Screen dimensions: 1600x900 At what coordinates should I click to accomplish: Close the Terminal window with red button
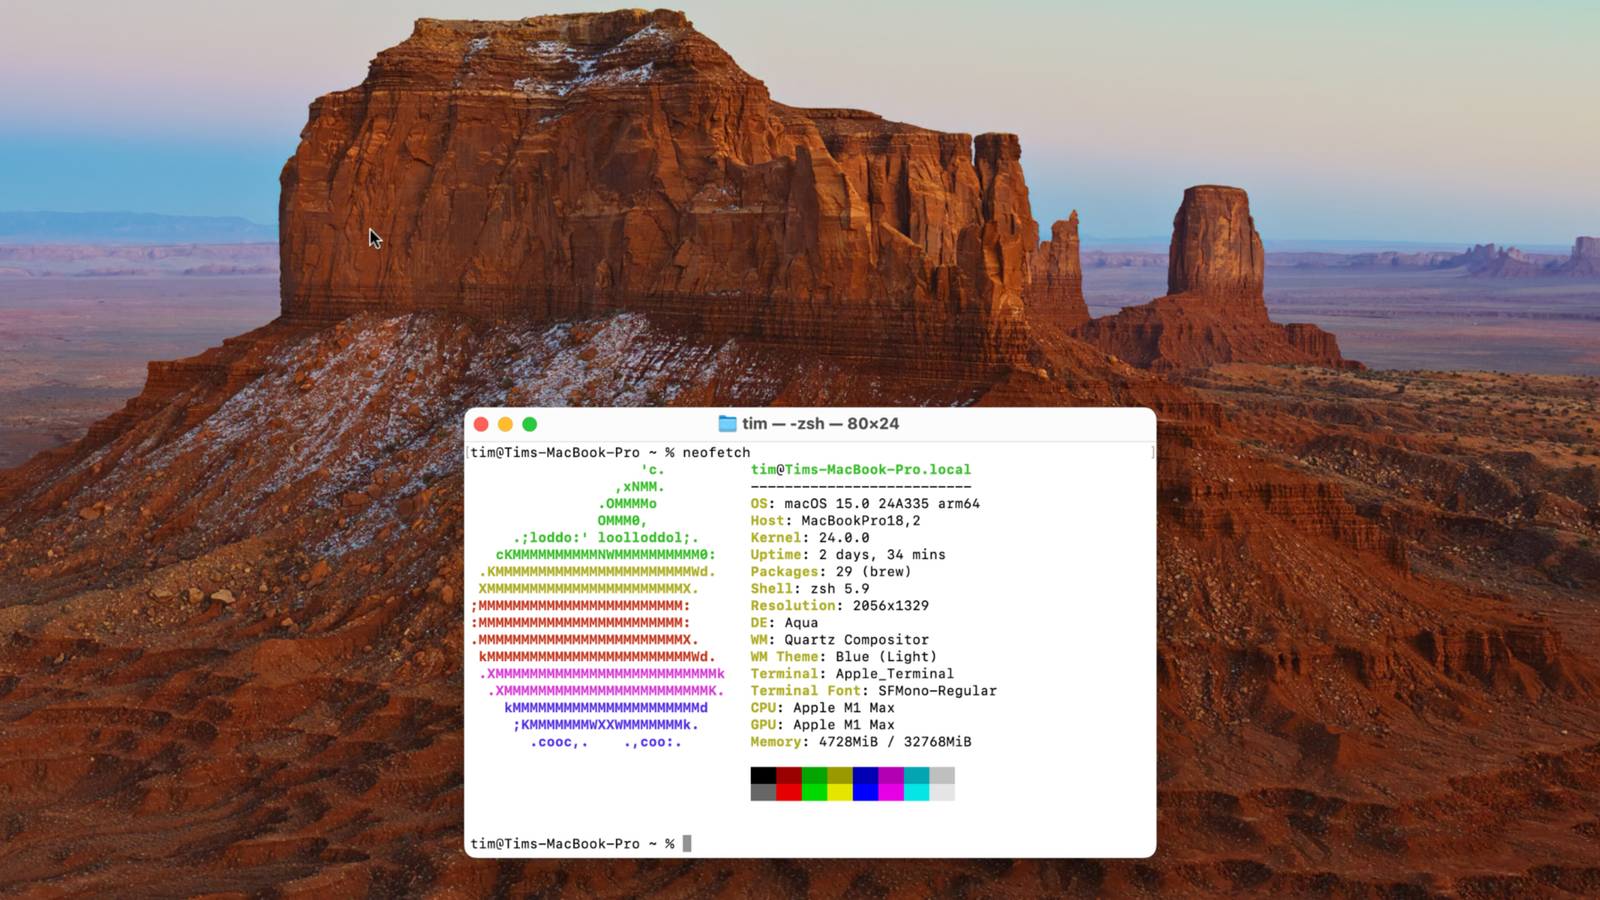click(x=481, y=424)
